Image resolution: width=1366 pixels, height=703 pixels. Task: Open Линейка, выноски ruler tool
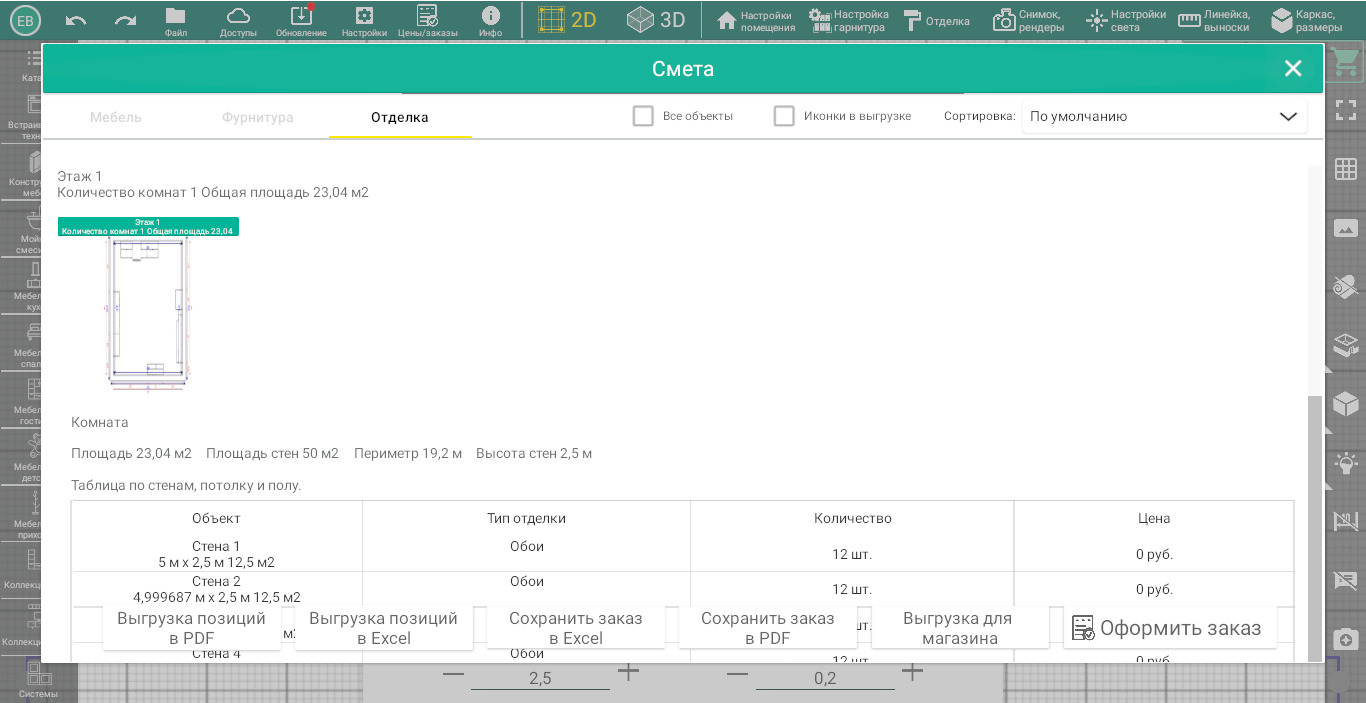(1214, 20)
